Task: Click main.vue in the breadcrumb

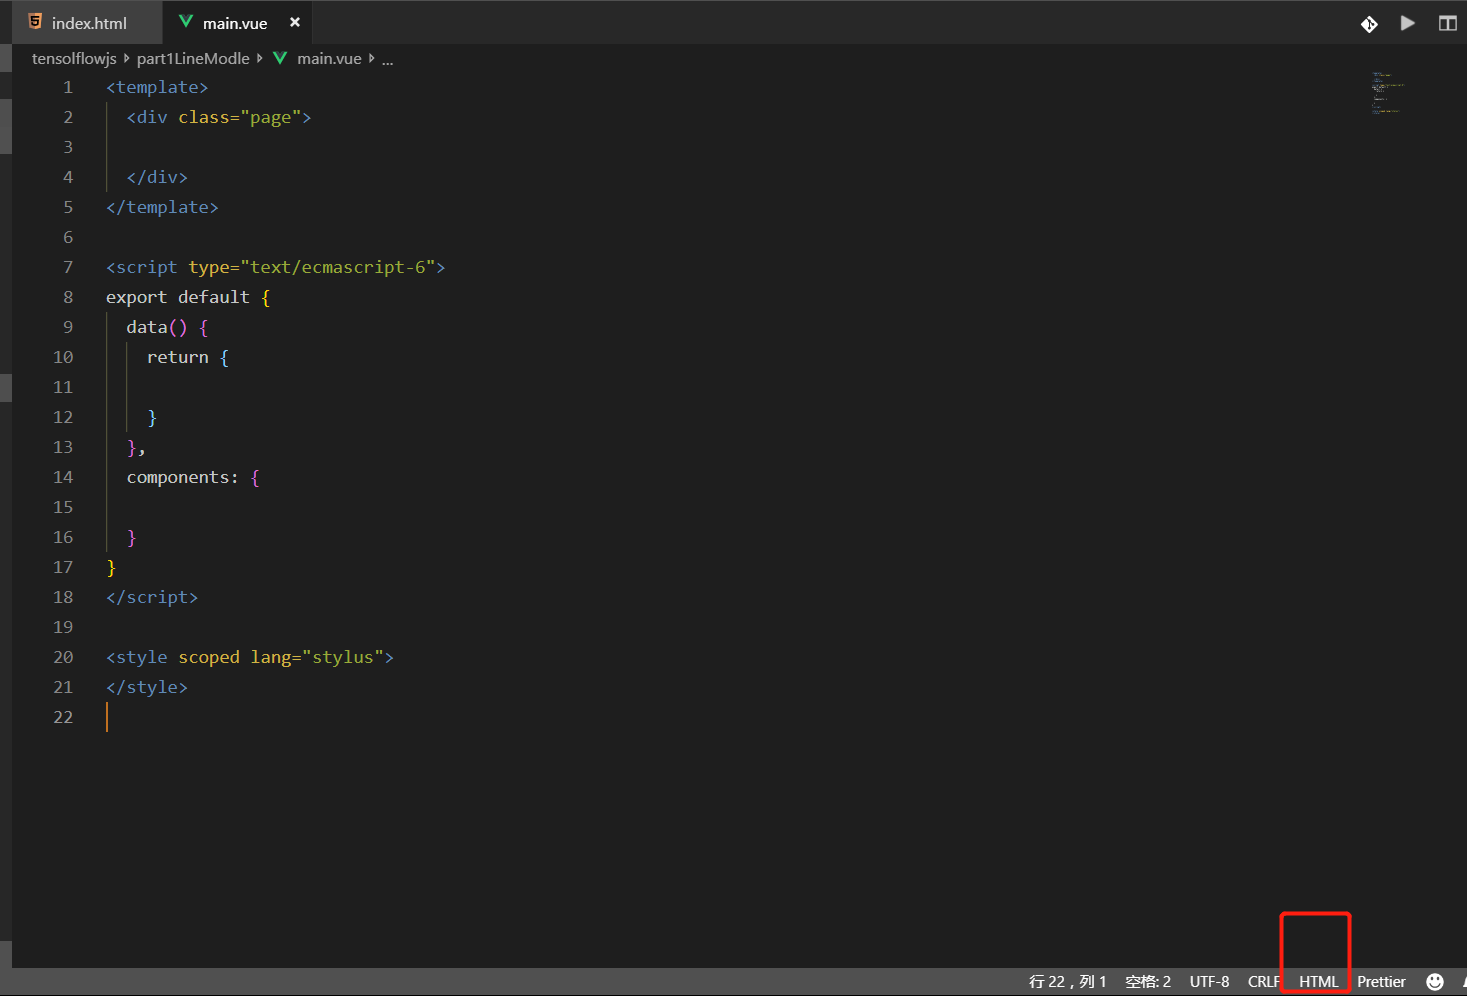Action: coord(329,58)
